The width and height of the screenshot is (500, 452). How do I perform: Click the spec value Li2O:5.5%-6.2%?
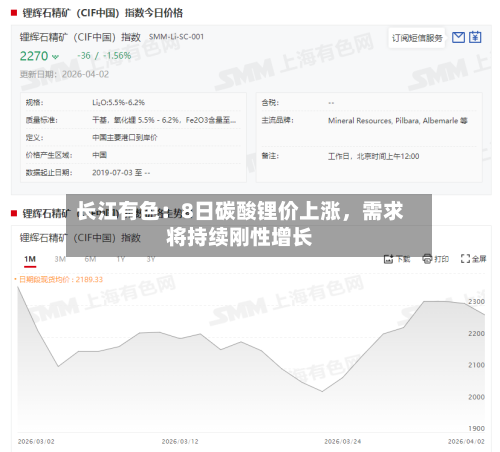click(118, 102)
